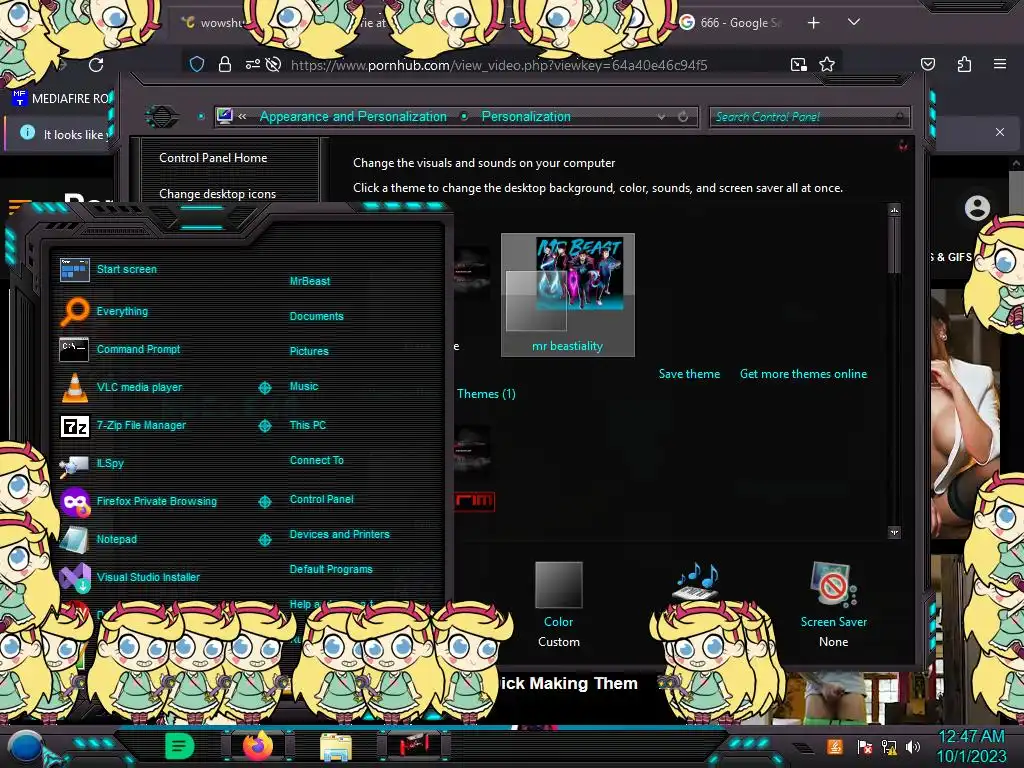1024x768 pixels.
Task: Expand Notepad jump list arrow
Action: pyautogui.click(x=264, y=540)
